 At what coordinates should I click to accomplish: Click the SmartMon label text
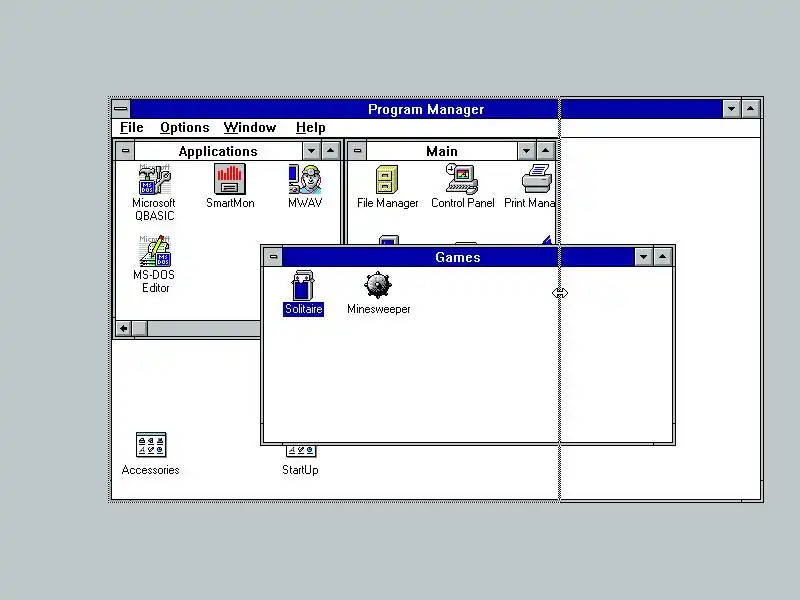coord(230,203)
